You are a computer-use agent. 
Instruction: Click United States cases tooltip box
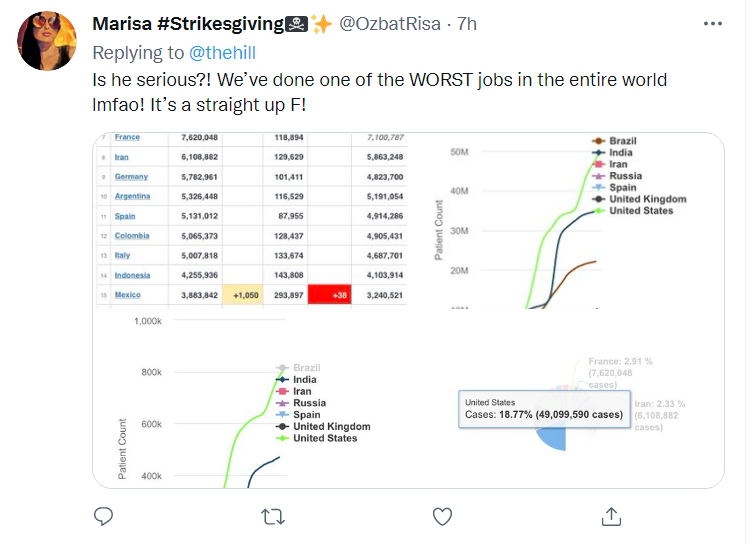(x=544, y=409)
